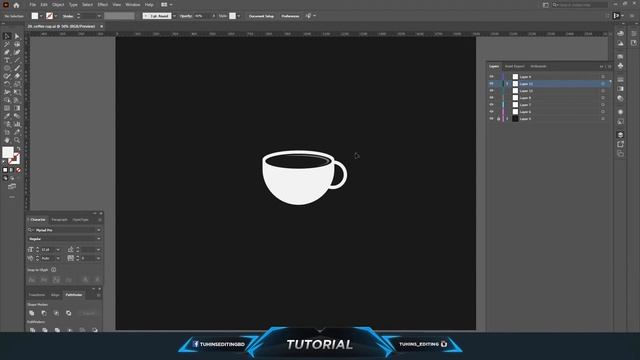This screenshot has width=640, height=360.
Task: Click the Preferences button
Action: (290, 16)
